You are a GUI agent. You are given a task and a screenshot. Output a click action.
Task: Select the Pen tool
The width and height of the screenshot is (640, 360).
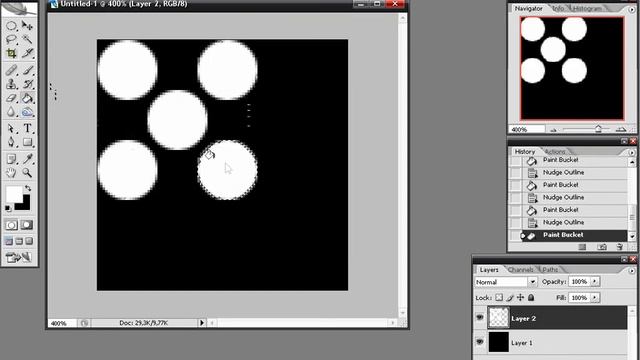click(11, 142)
